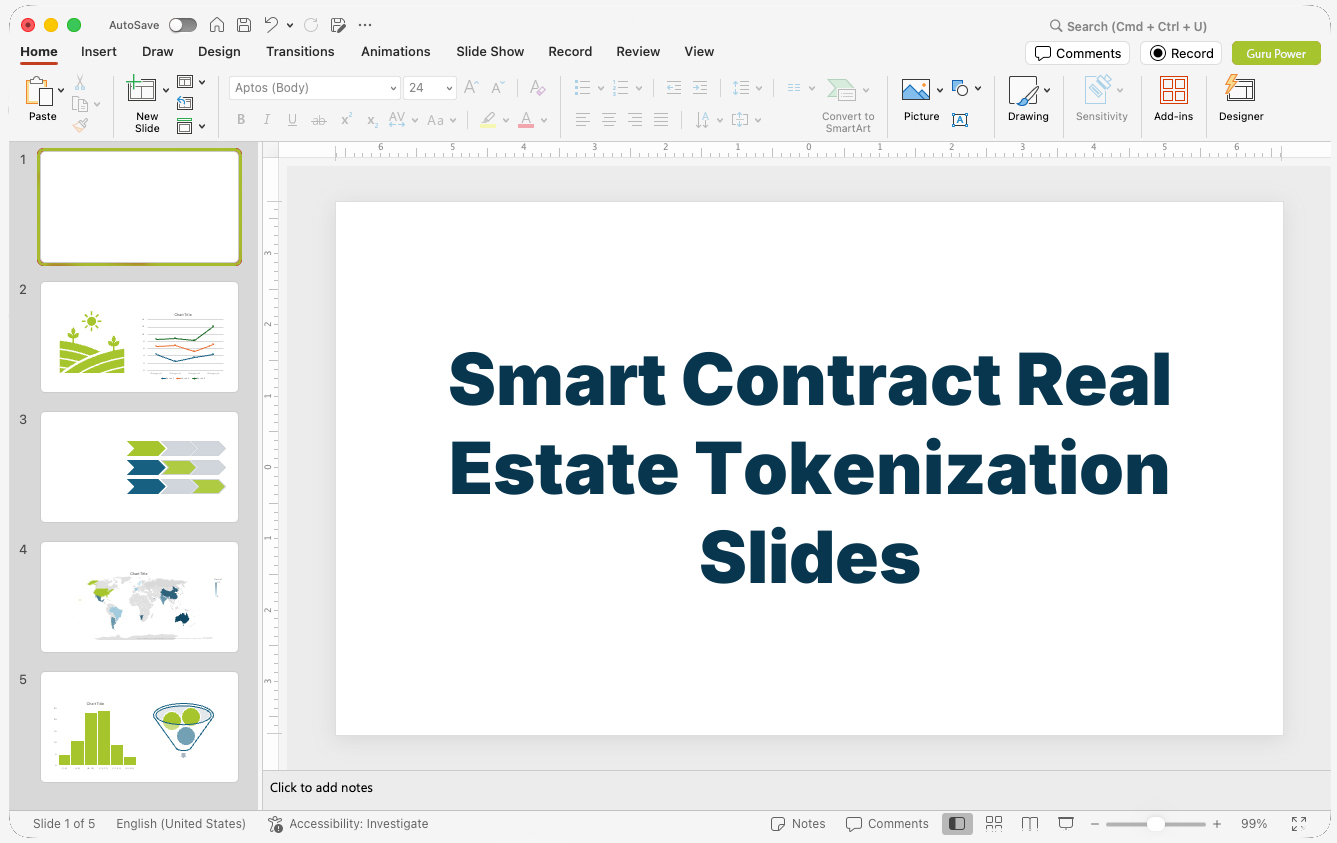This screenshot has width=1337, height=843.
Task: Toggle the AutoSave switch
Action: click(183, 25)
